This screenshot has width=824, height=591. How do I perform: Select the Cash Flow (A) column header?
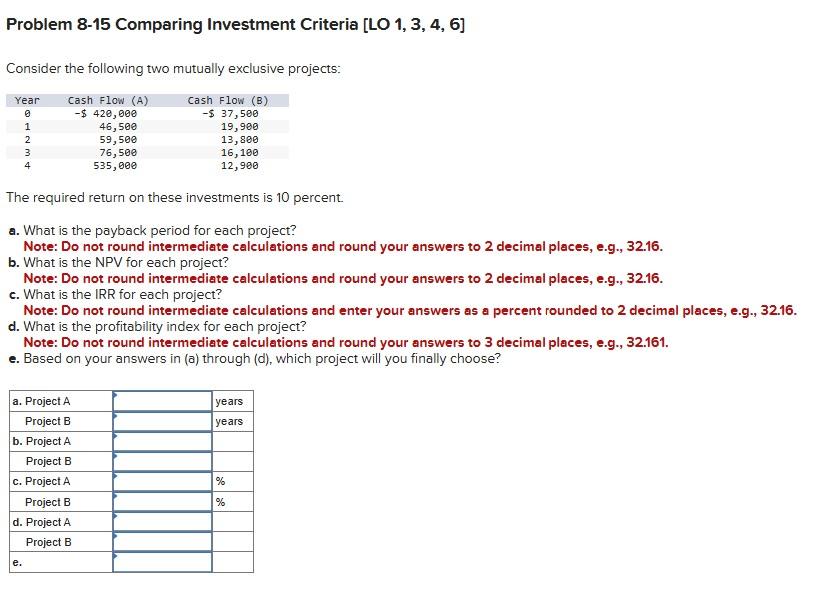[110, 100]
